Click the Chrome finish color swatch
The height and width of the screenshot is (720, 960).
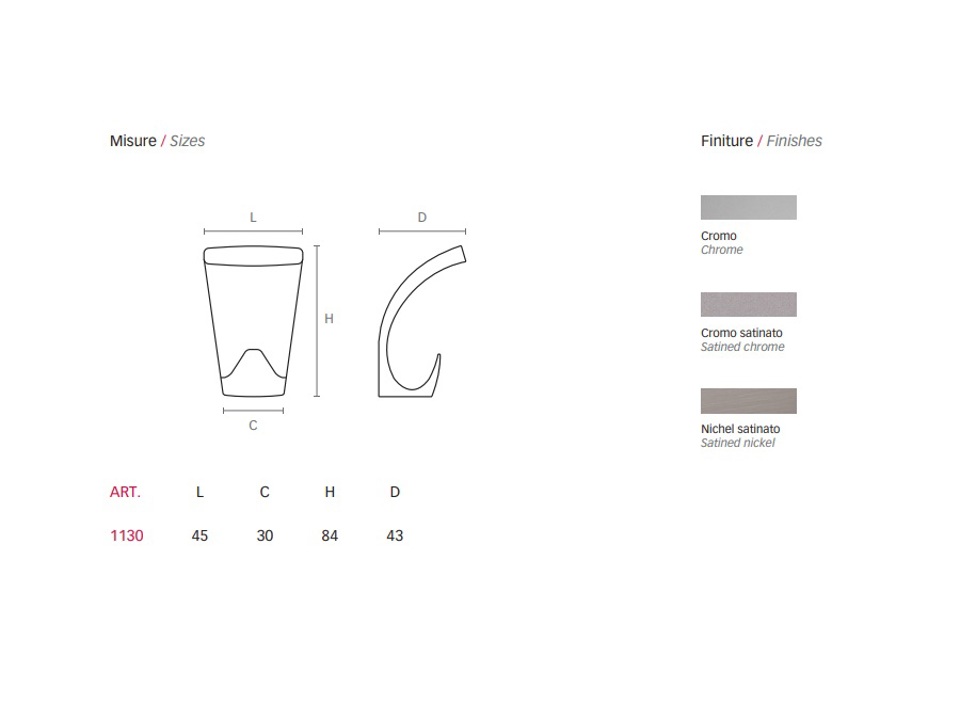[x=748, y=207]
